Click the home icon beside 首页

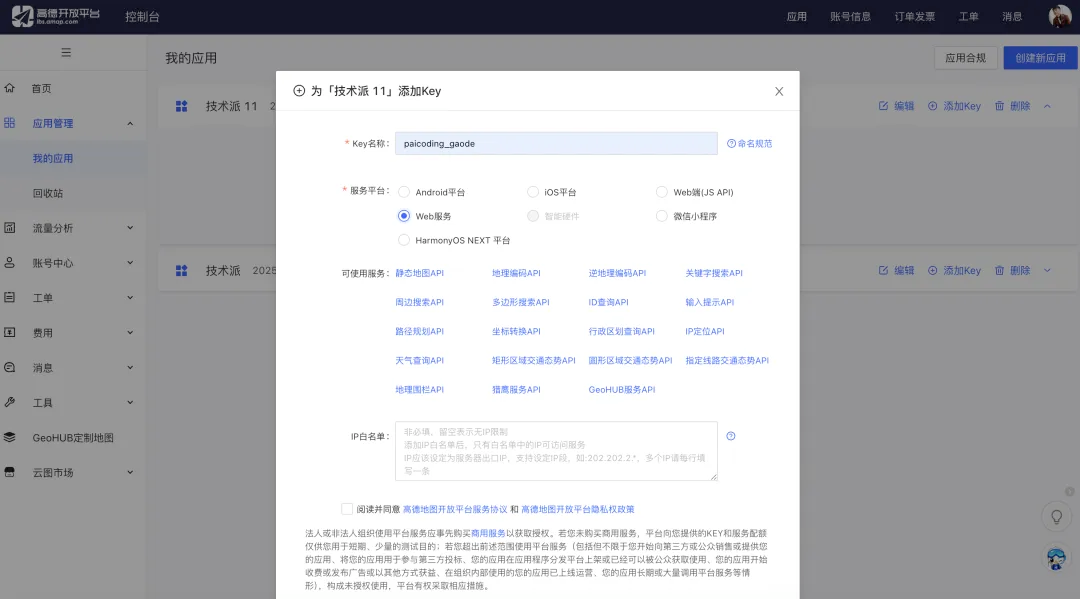[10, 88]
